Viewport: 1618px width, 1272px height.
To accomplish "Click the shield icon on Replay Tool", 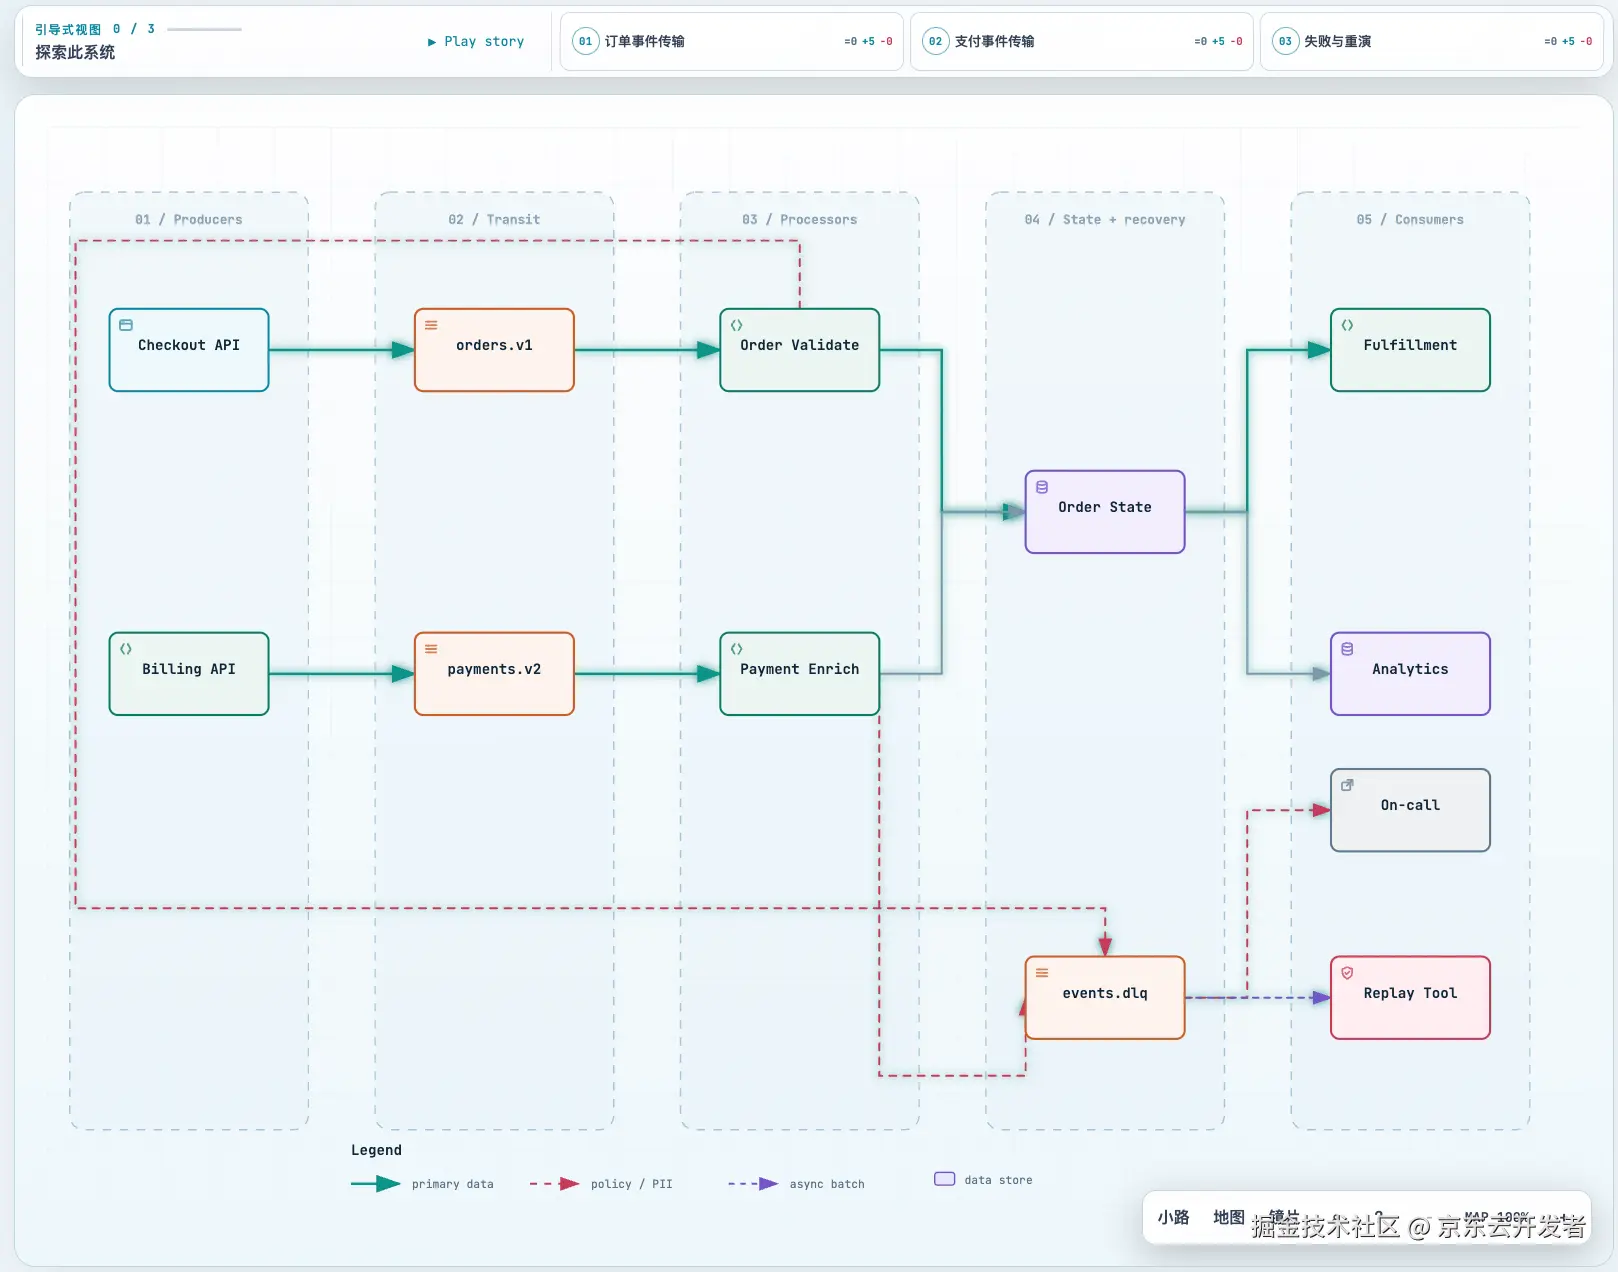I will coord(1347,973).
